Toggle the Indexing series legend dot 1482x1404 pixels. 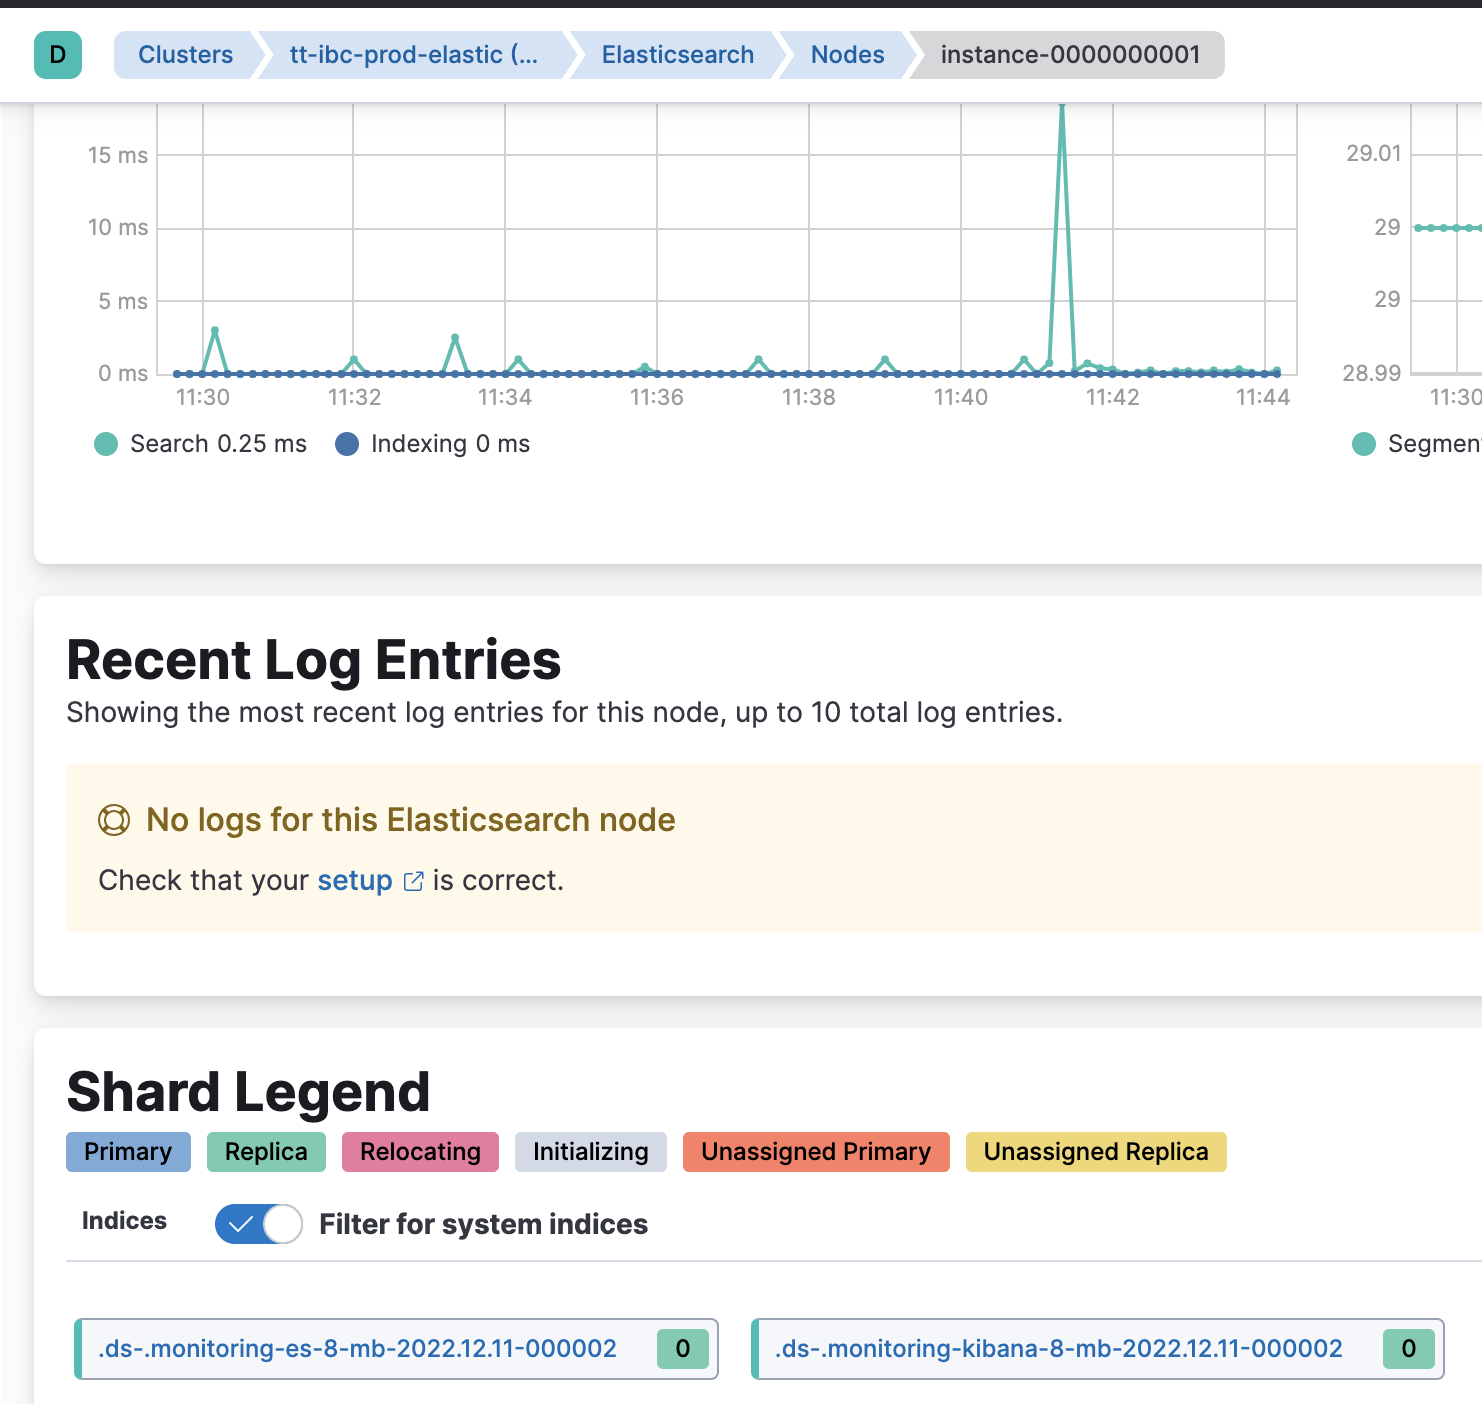pos(347,444)
